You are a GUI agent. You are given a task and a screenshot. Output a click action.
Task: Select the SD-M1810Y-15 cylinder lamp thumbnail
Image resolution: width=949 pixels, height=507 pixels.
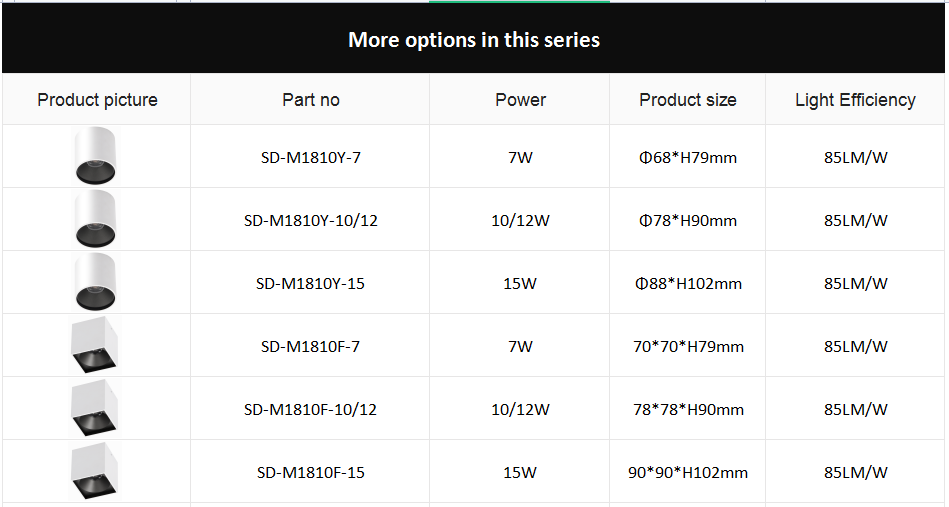click(95, 282)
